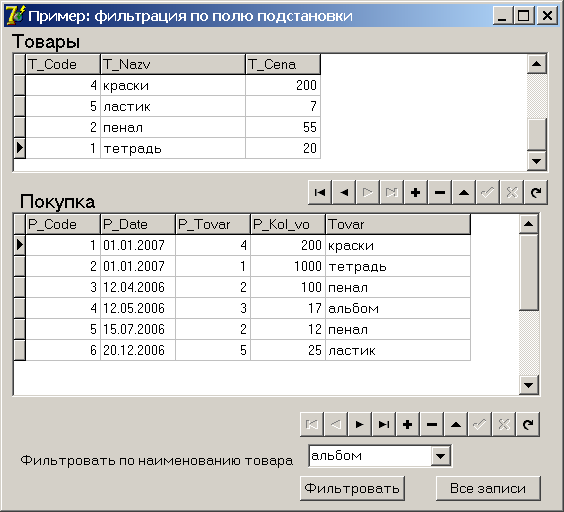Click the Фильтровать button

(x=352, y=488)
